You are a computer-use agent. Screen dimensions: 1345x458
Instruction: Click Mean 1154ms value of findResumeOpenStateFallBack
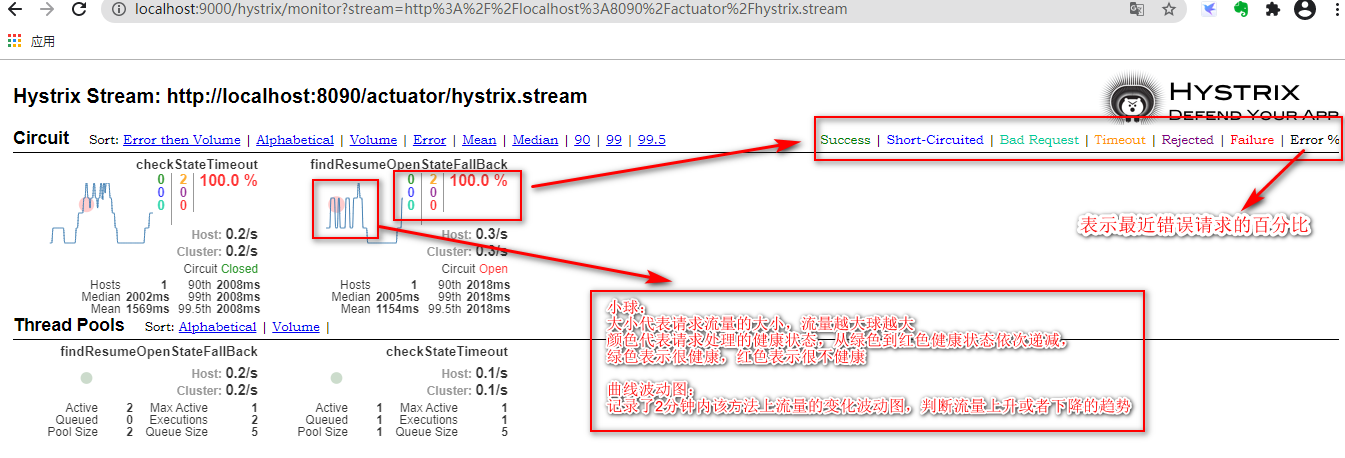[396, 309]
